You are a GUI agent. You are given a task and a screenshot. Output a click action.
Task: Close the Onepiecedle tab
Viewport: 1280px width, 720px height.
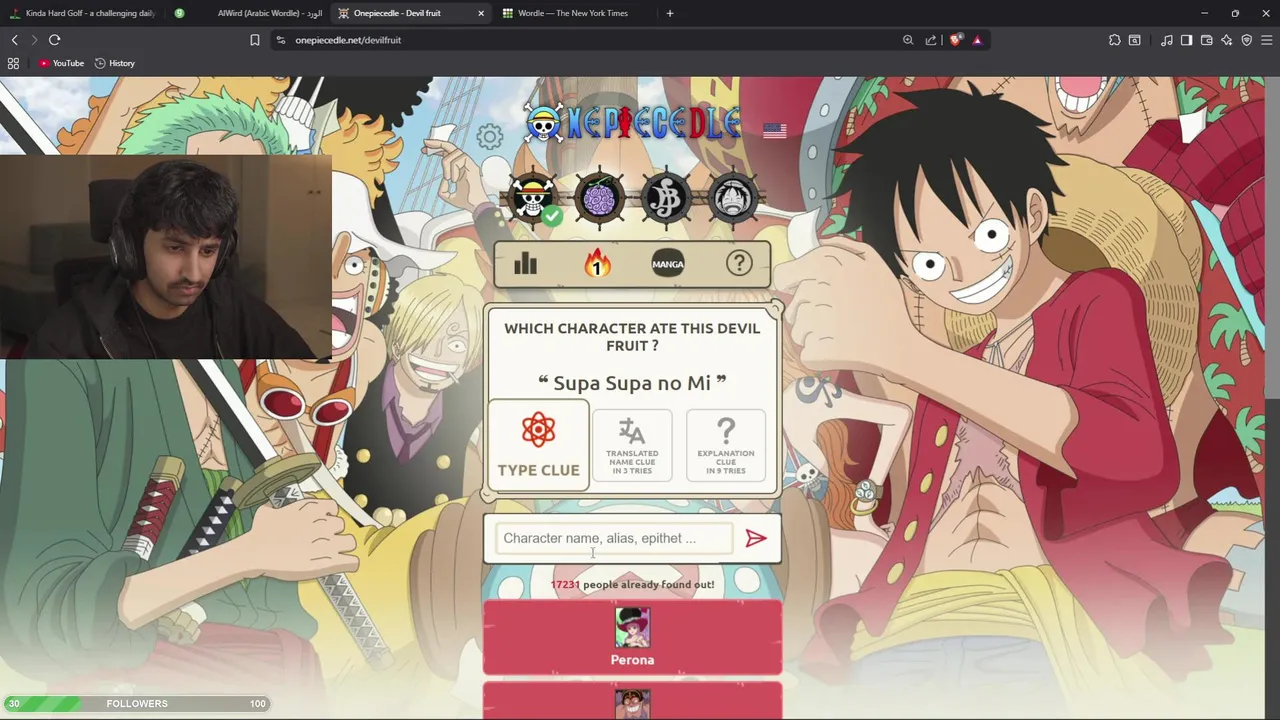pyautogui.click(x=481, y=13)
